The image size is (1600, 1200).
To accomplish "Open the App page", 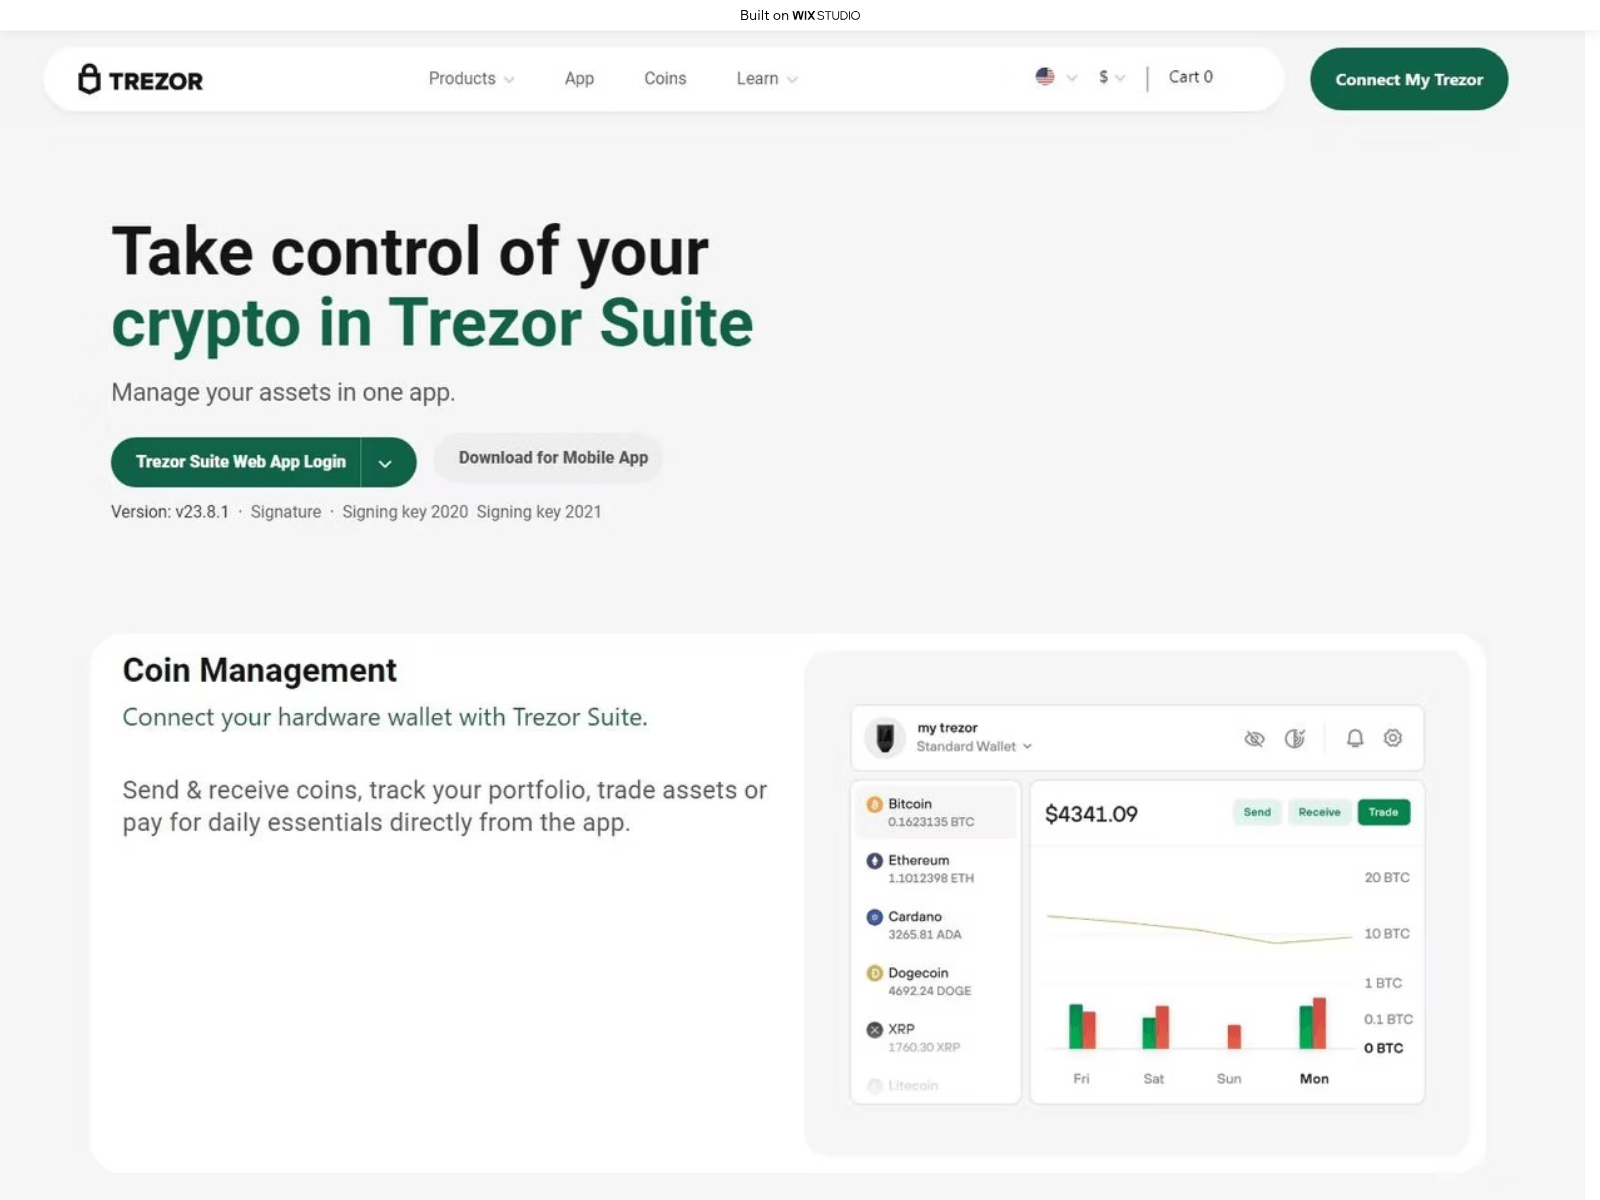I will click(x=579, y=78).
